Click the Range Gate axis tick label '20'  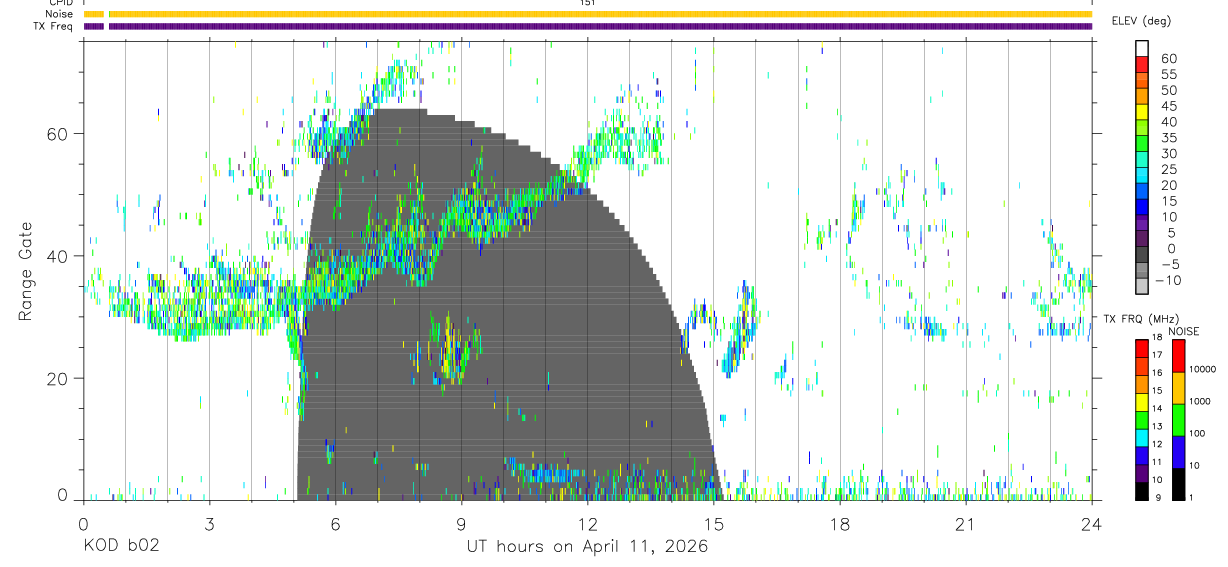(x=59, y=379)
